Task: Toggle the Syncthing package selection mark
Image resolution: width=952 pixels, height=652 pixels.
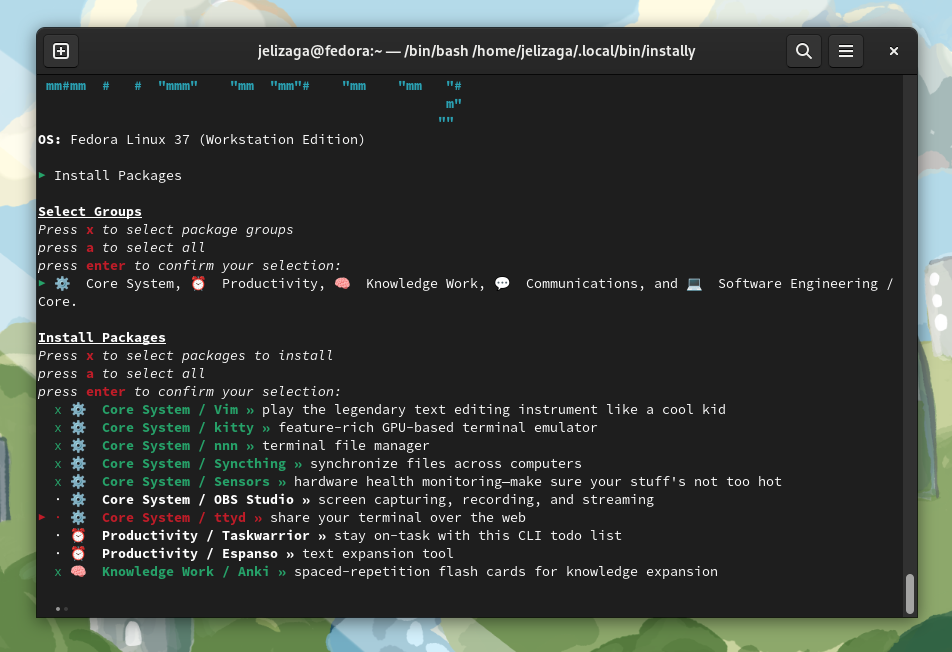Action: pos(58,464)
